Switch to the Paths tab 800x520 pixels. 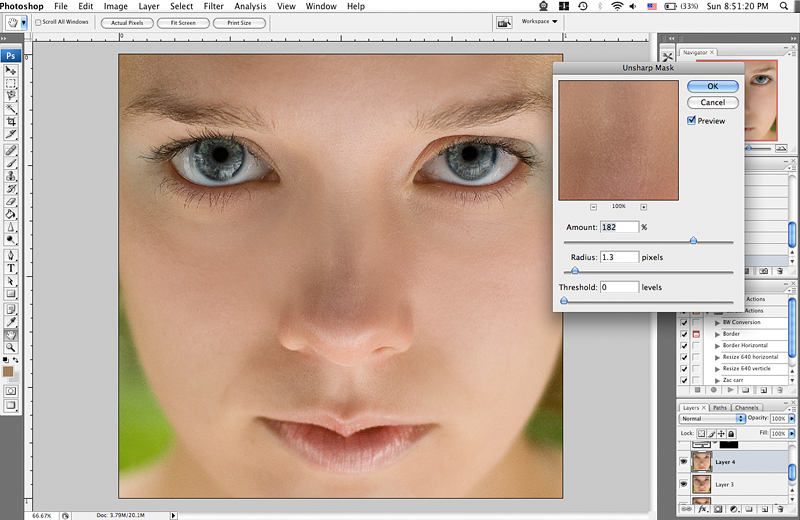719,407
